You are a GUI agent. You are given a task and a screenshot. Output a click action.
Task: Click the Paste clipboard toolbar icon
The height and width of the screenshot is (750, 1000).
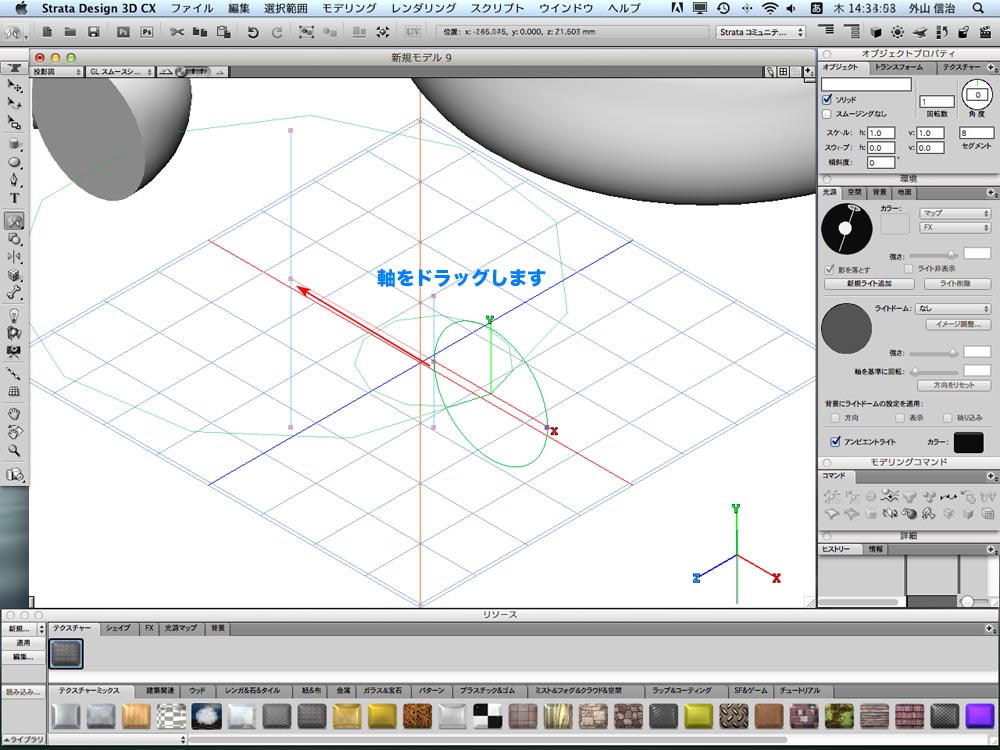tap(223, 32)
